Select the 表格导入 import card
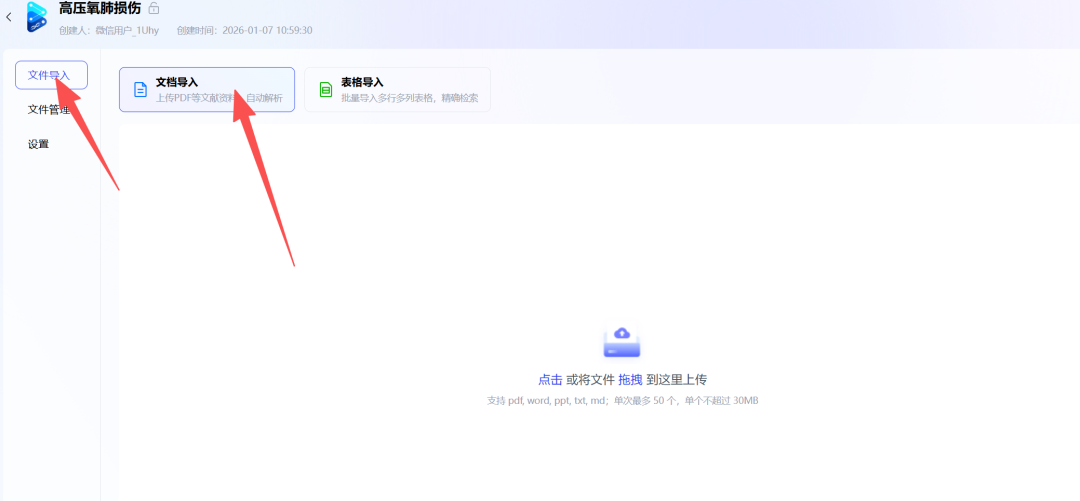This screenshot has width=1080, height=501. pyautogui.click(x=397, y=90)
